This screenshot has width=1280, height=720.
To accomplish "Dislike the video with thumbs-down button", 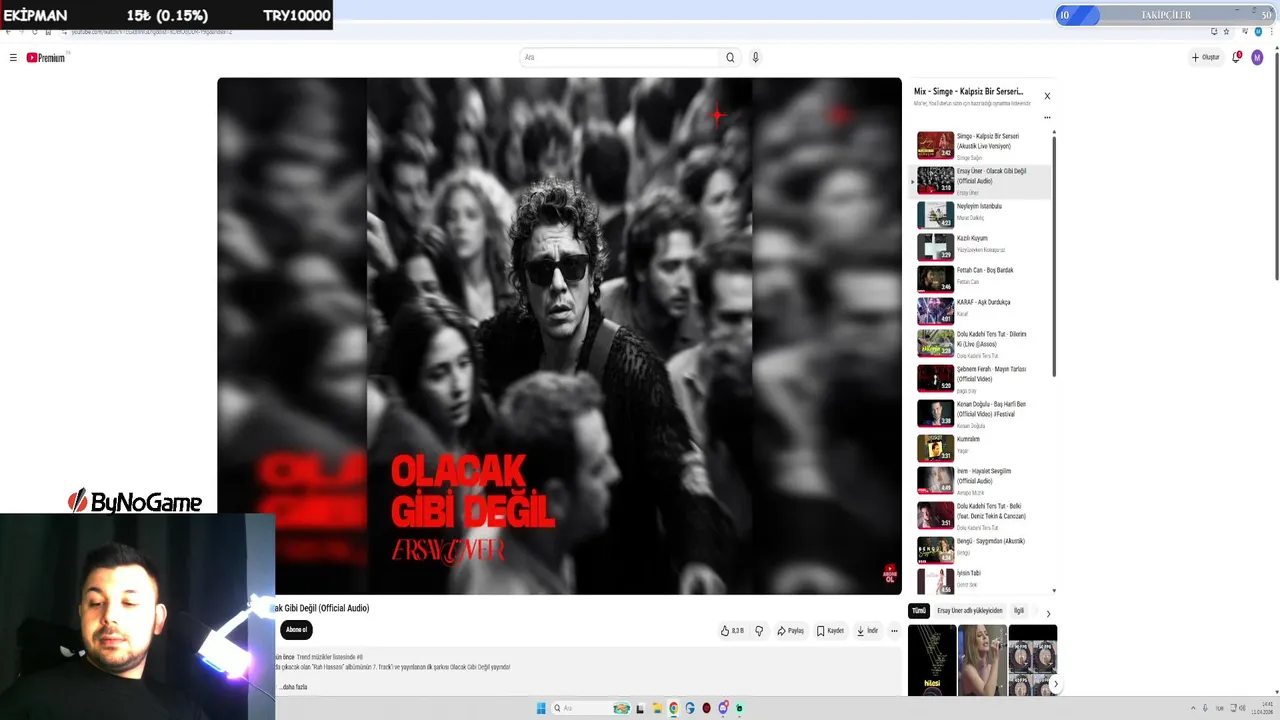I will click(759, 631).
